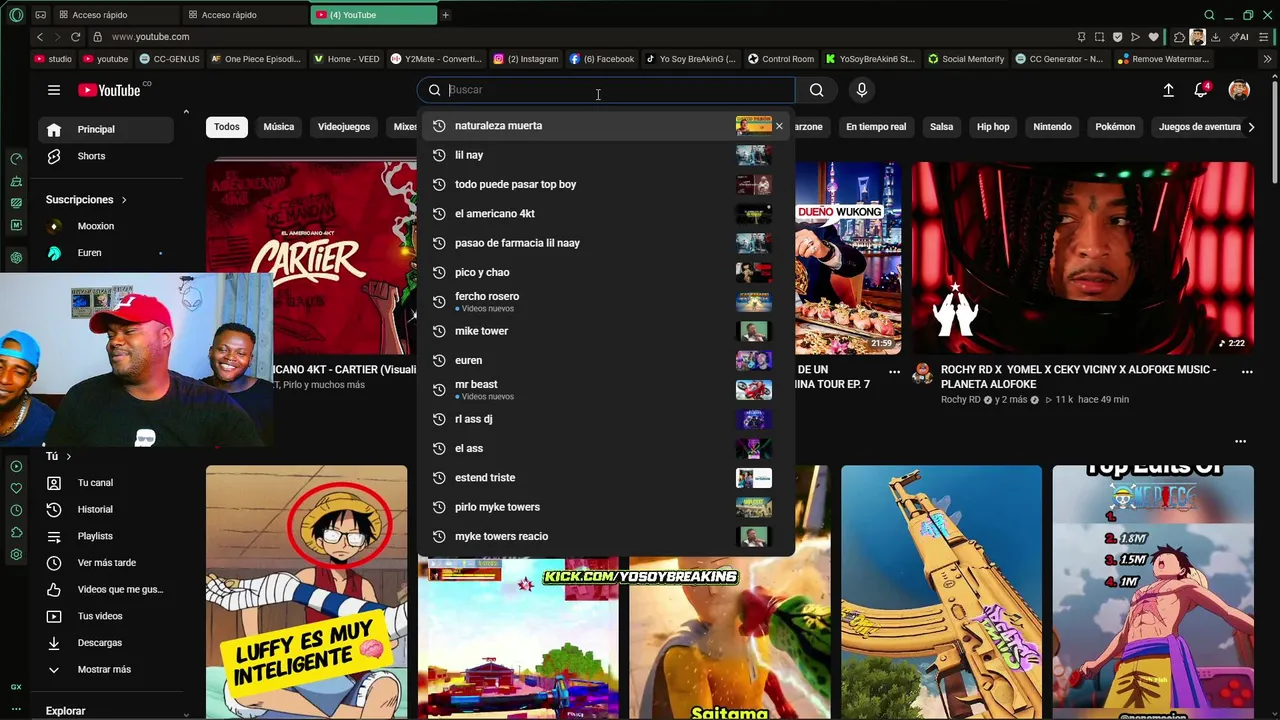Open Euren subscription channel

coord(107,253)
